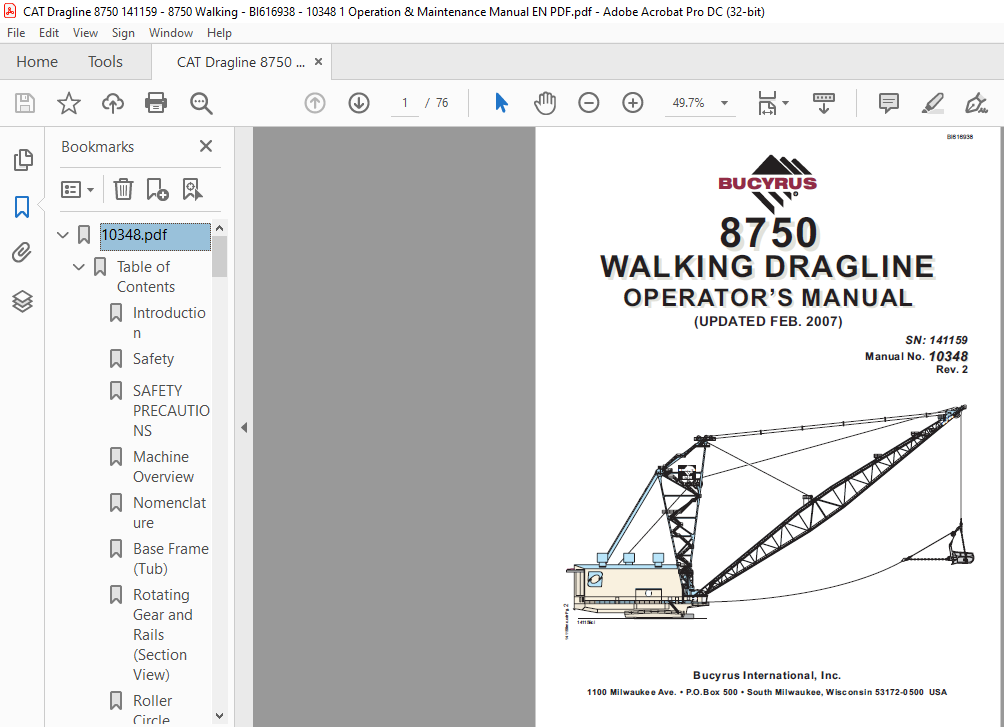
Task: Jump to the Introduction bookmark
Action: 169,323
